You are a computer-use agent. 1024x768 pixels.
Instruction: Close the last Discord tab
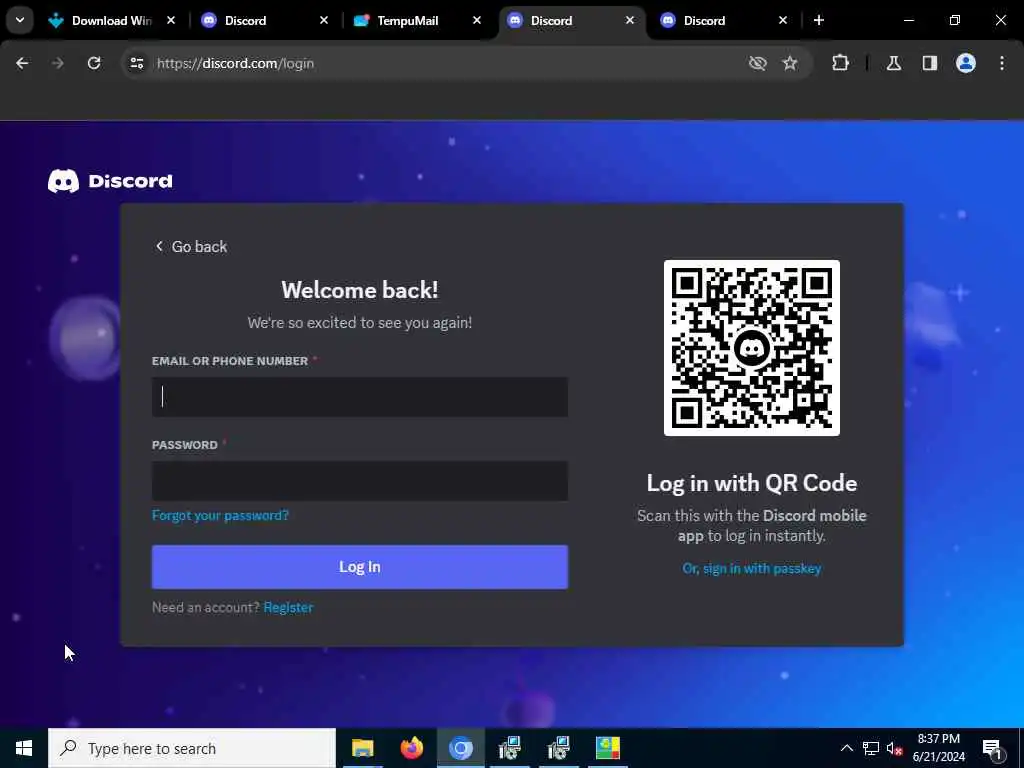(783, 20)
